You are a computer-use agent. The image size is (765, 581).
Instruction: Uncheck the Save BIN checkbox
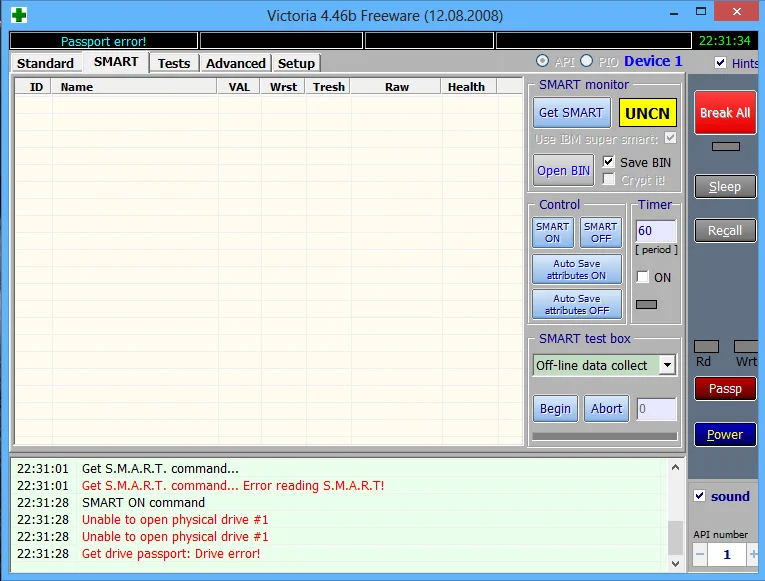608,161
